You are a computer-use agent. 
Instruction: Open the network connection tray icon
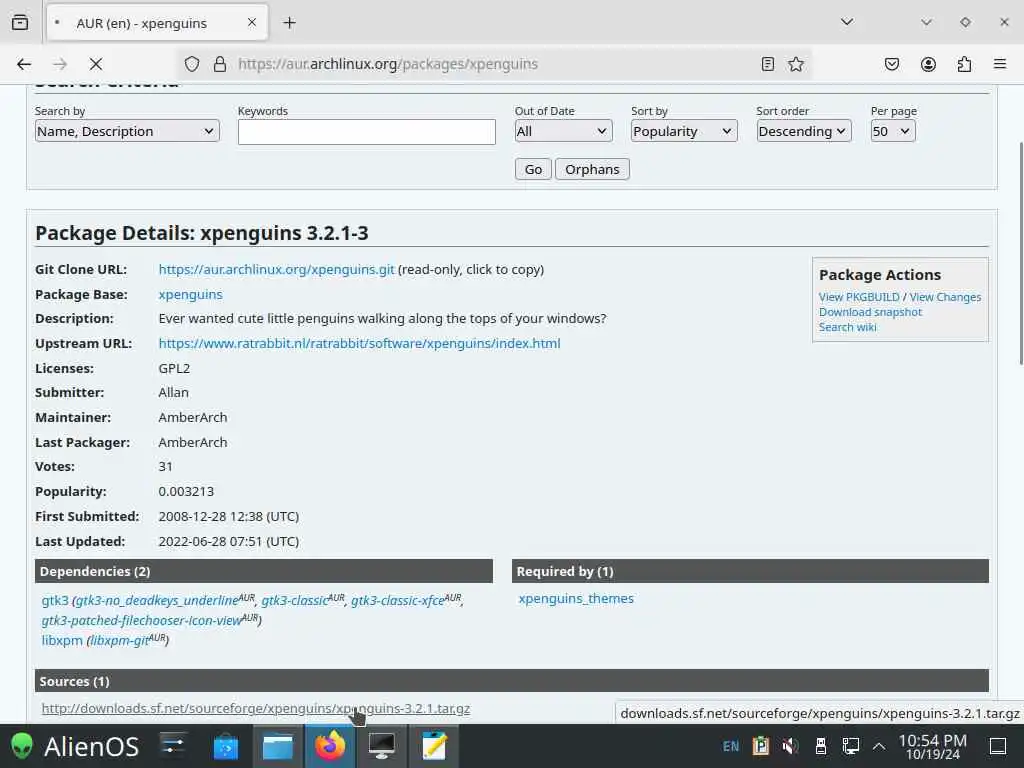(850, 746)
